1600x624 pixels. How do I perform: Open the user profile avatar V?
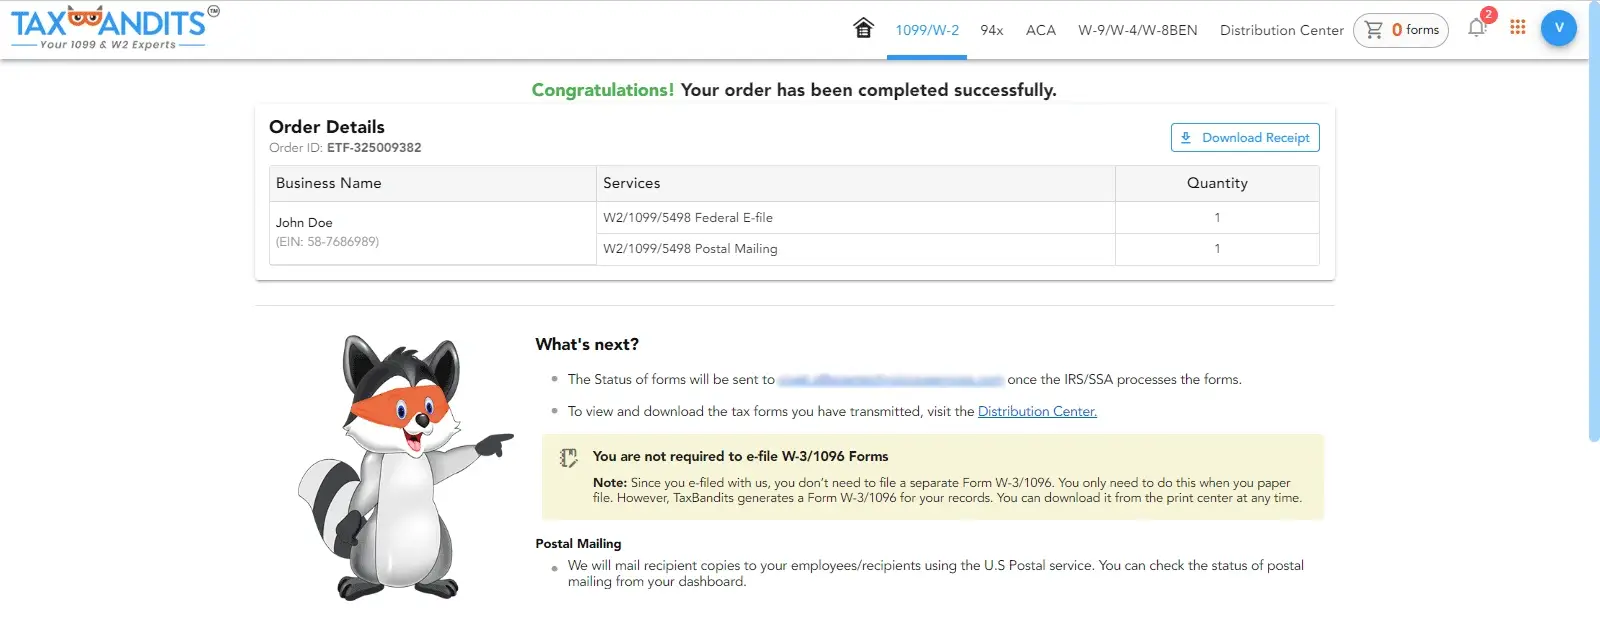pos(1558,28)
